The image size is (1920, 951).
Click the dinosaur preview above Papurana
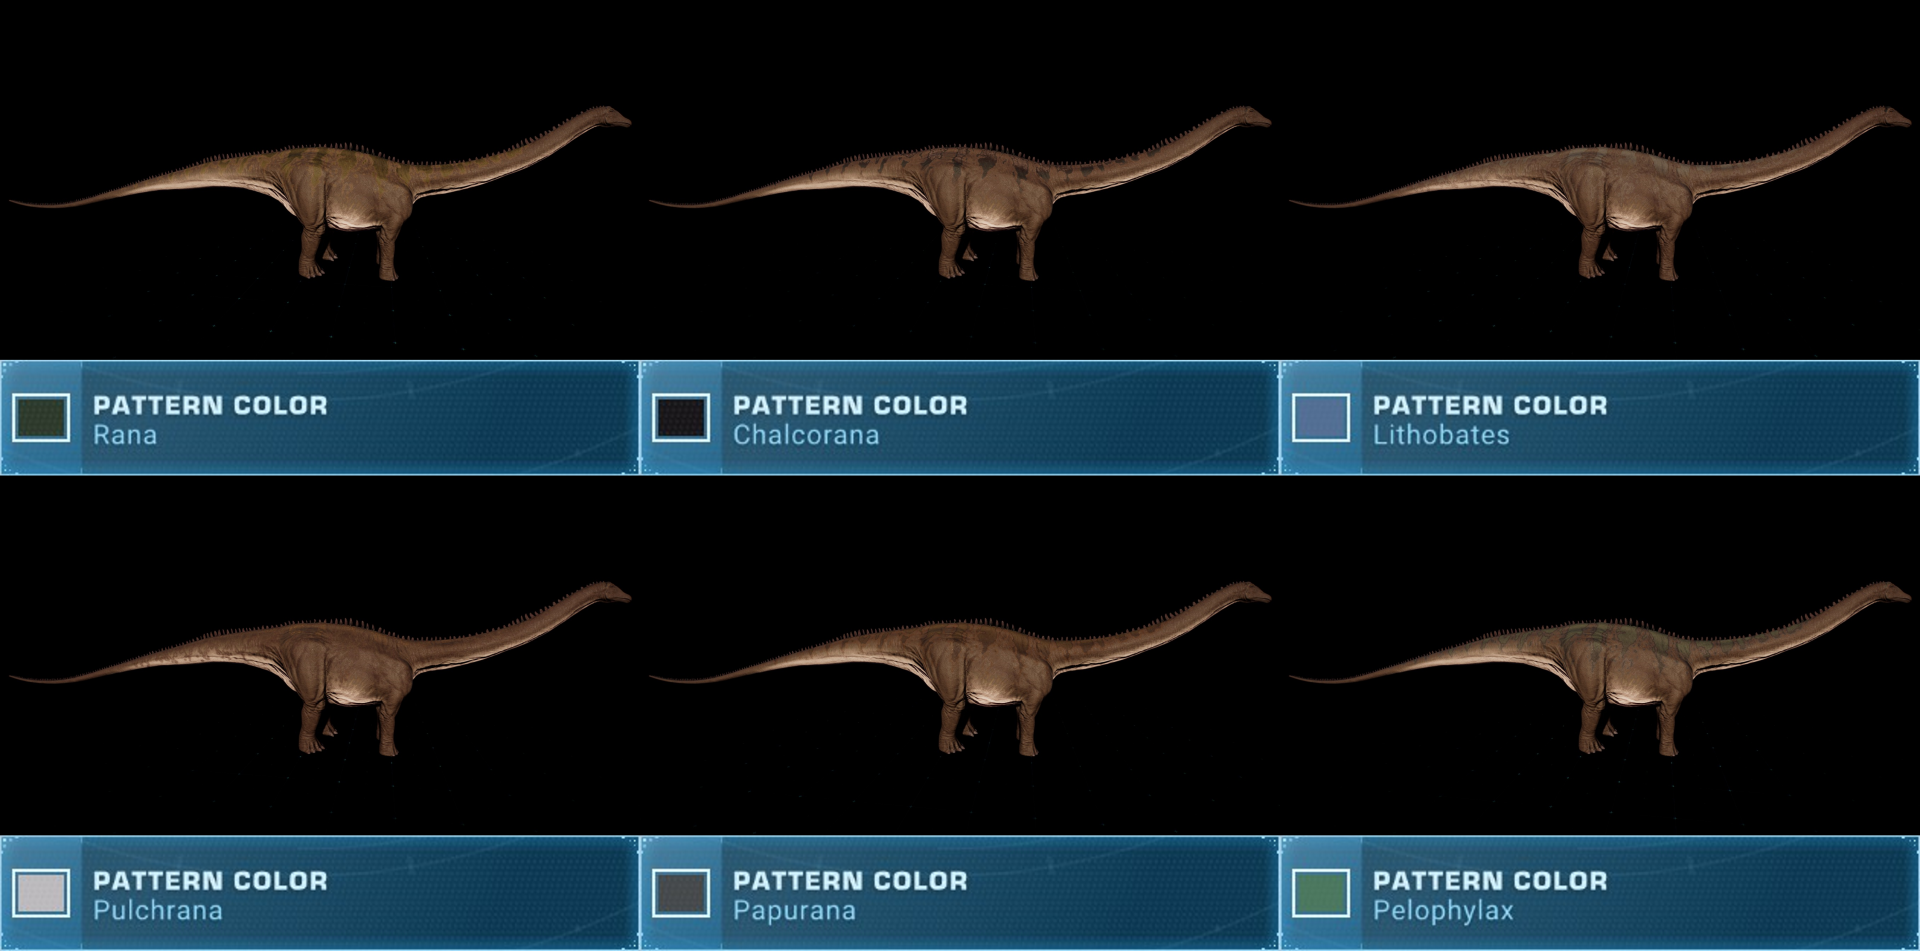click(x=960, y=668)
